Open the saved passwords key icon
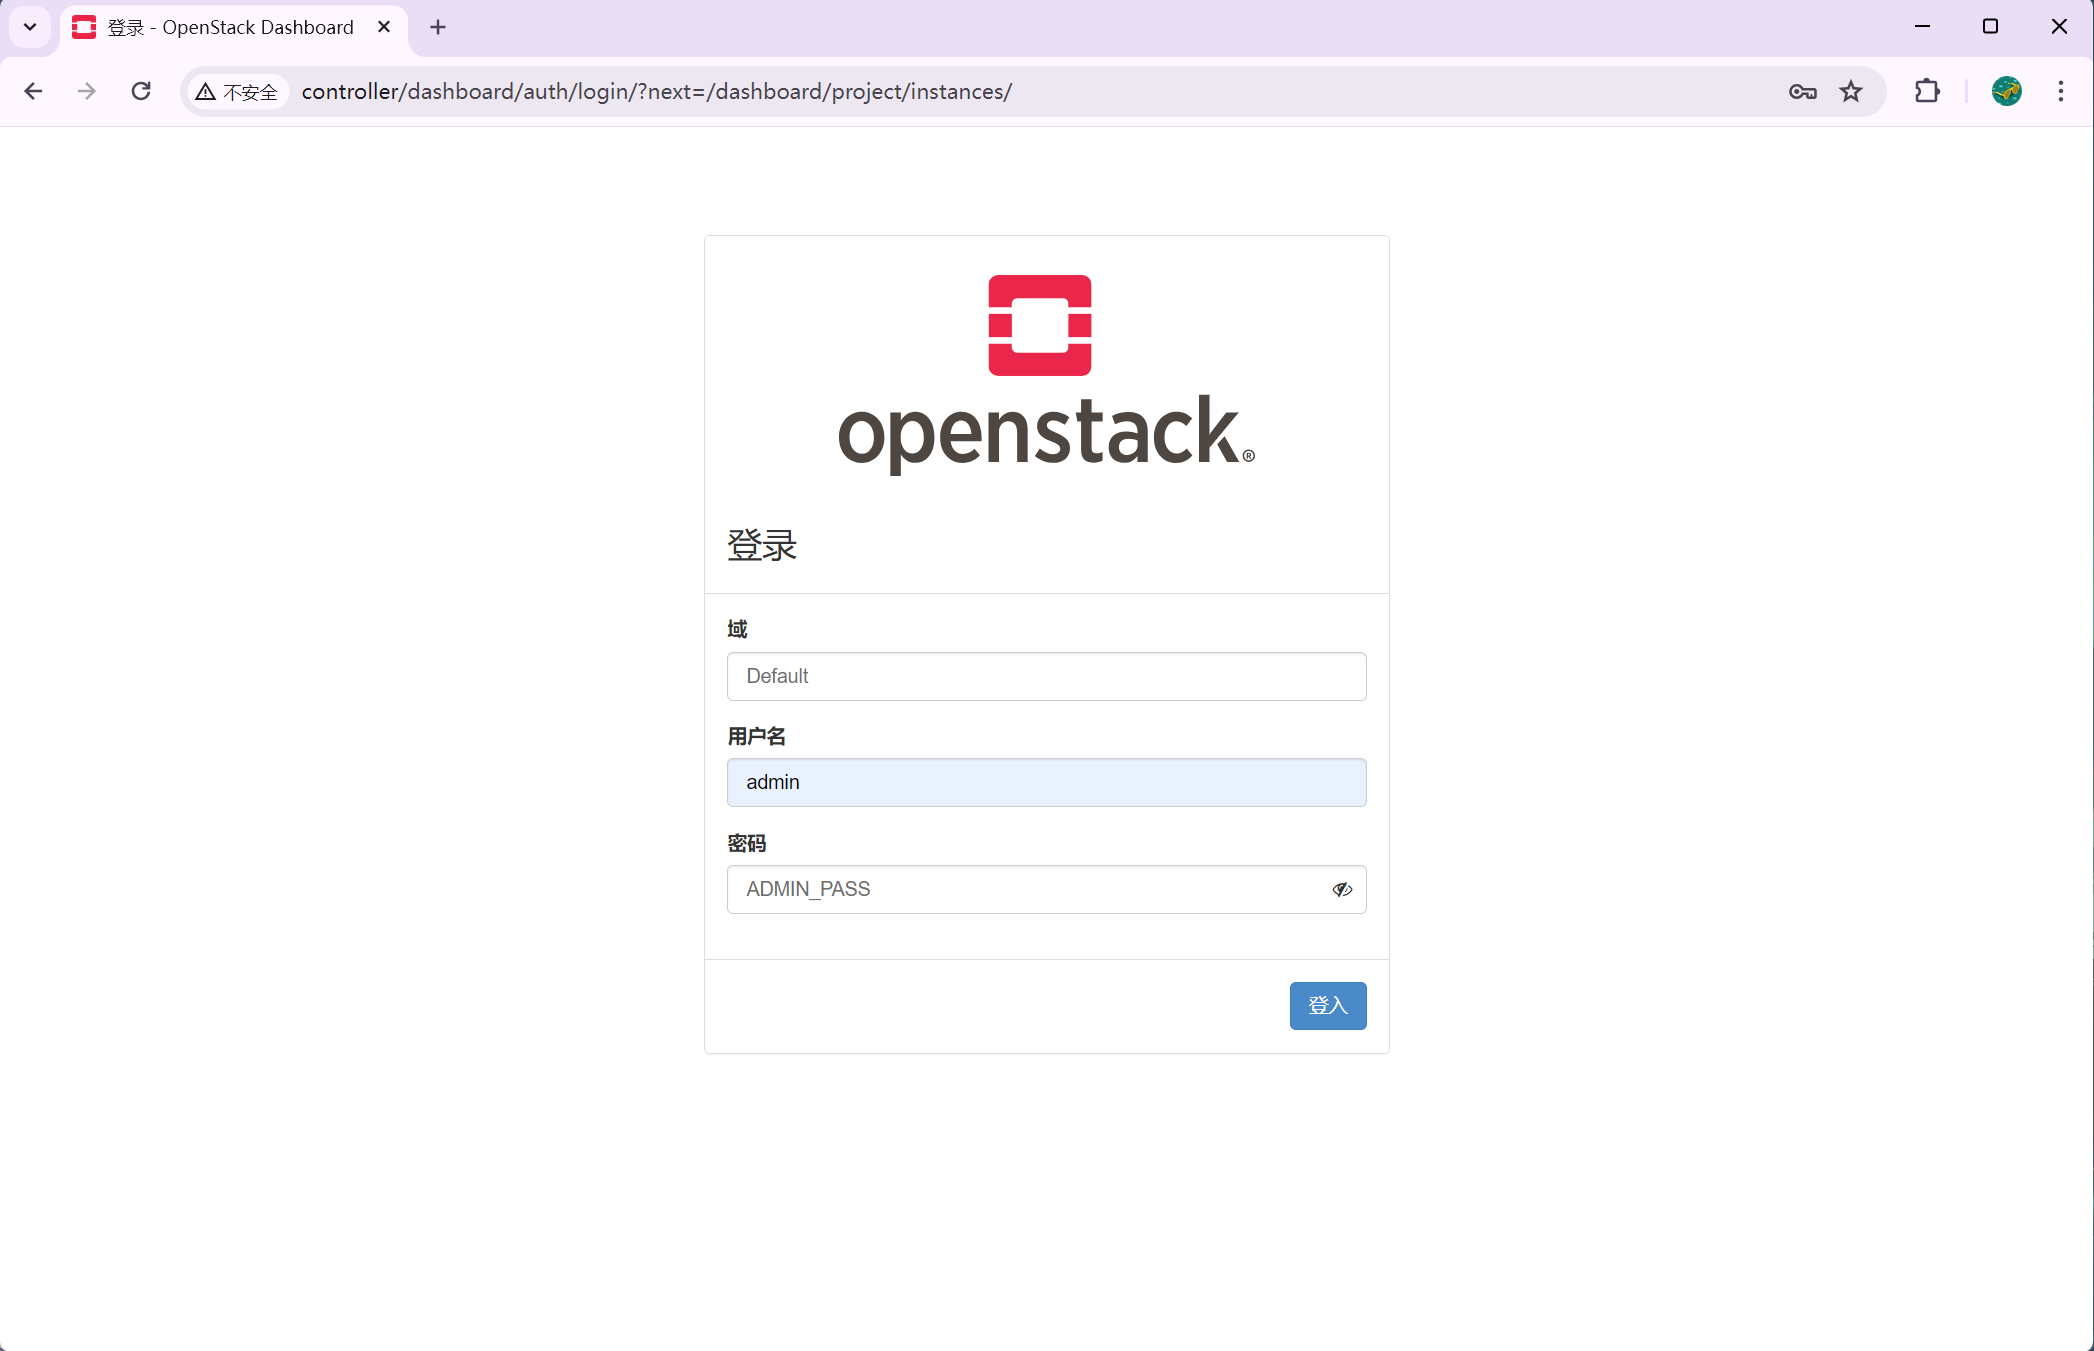Image resolution: width=2094 pixels, height=1351 pixels. (x=1802, y=92)
